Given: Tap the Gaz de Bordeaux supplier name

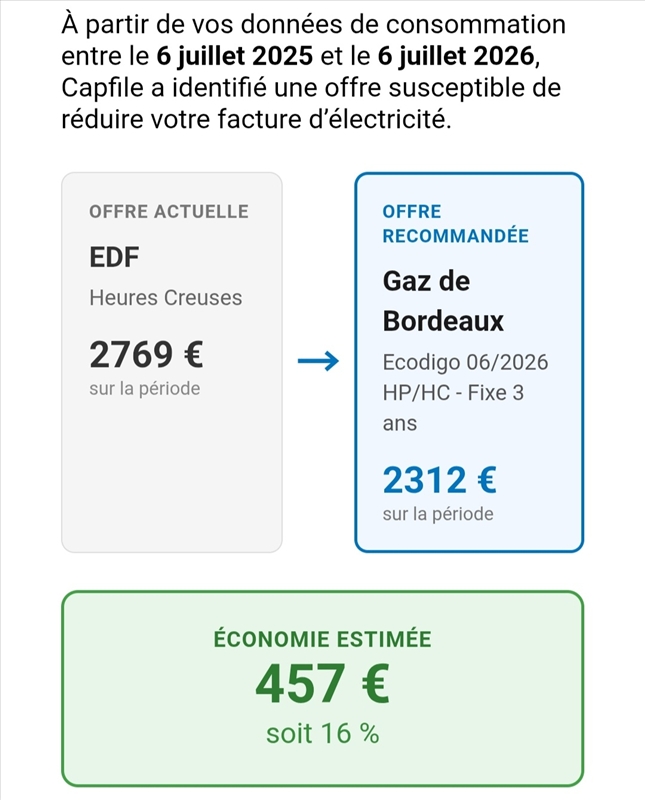Looking at the screenshot, I should click(x=443, y=301).
